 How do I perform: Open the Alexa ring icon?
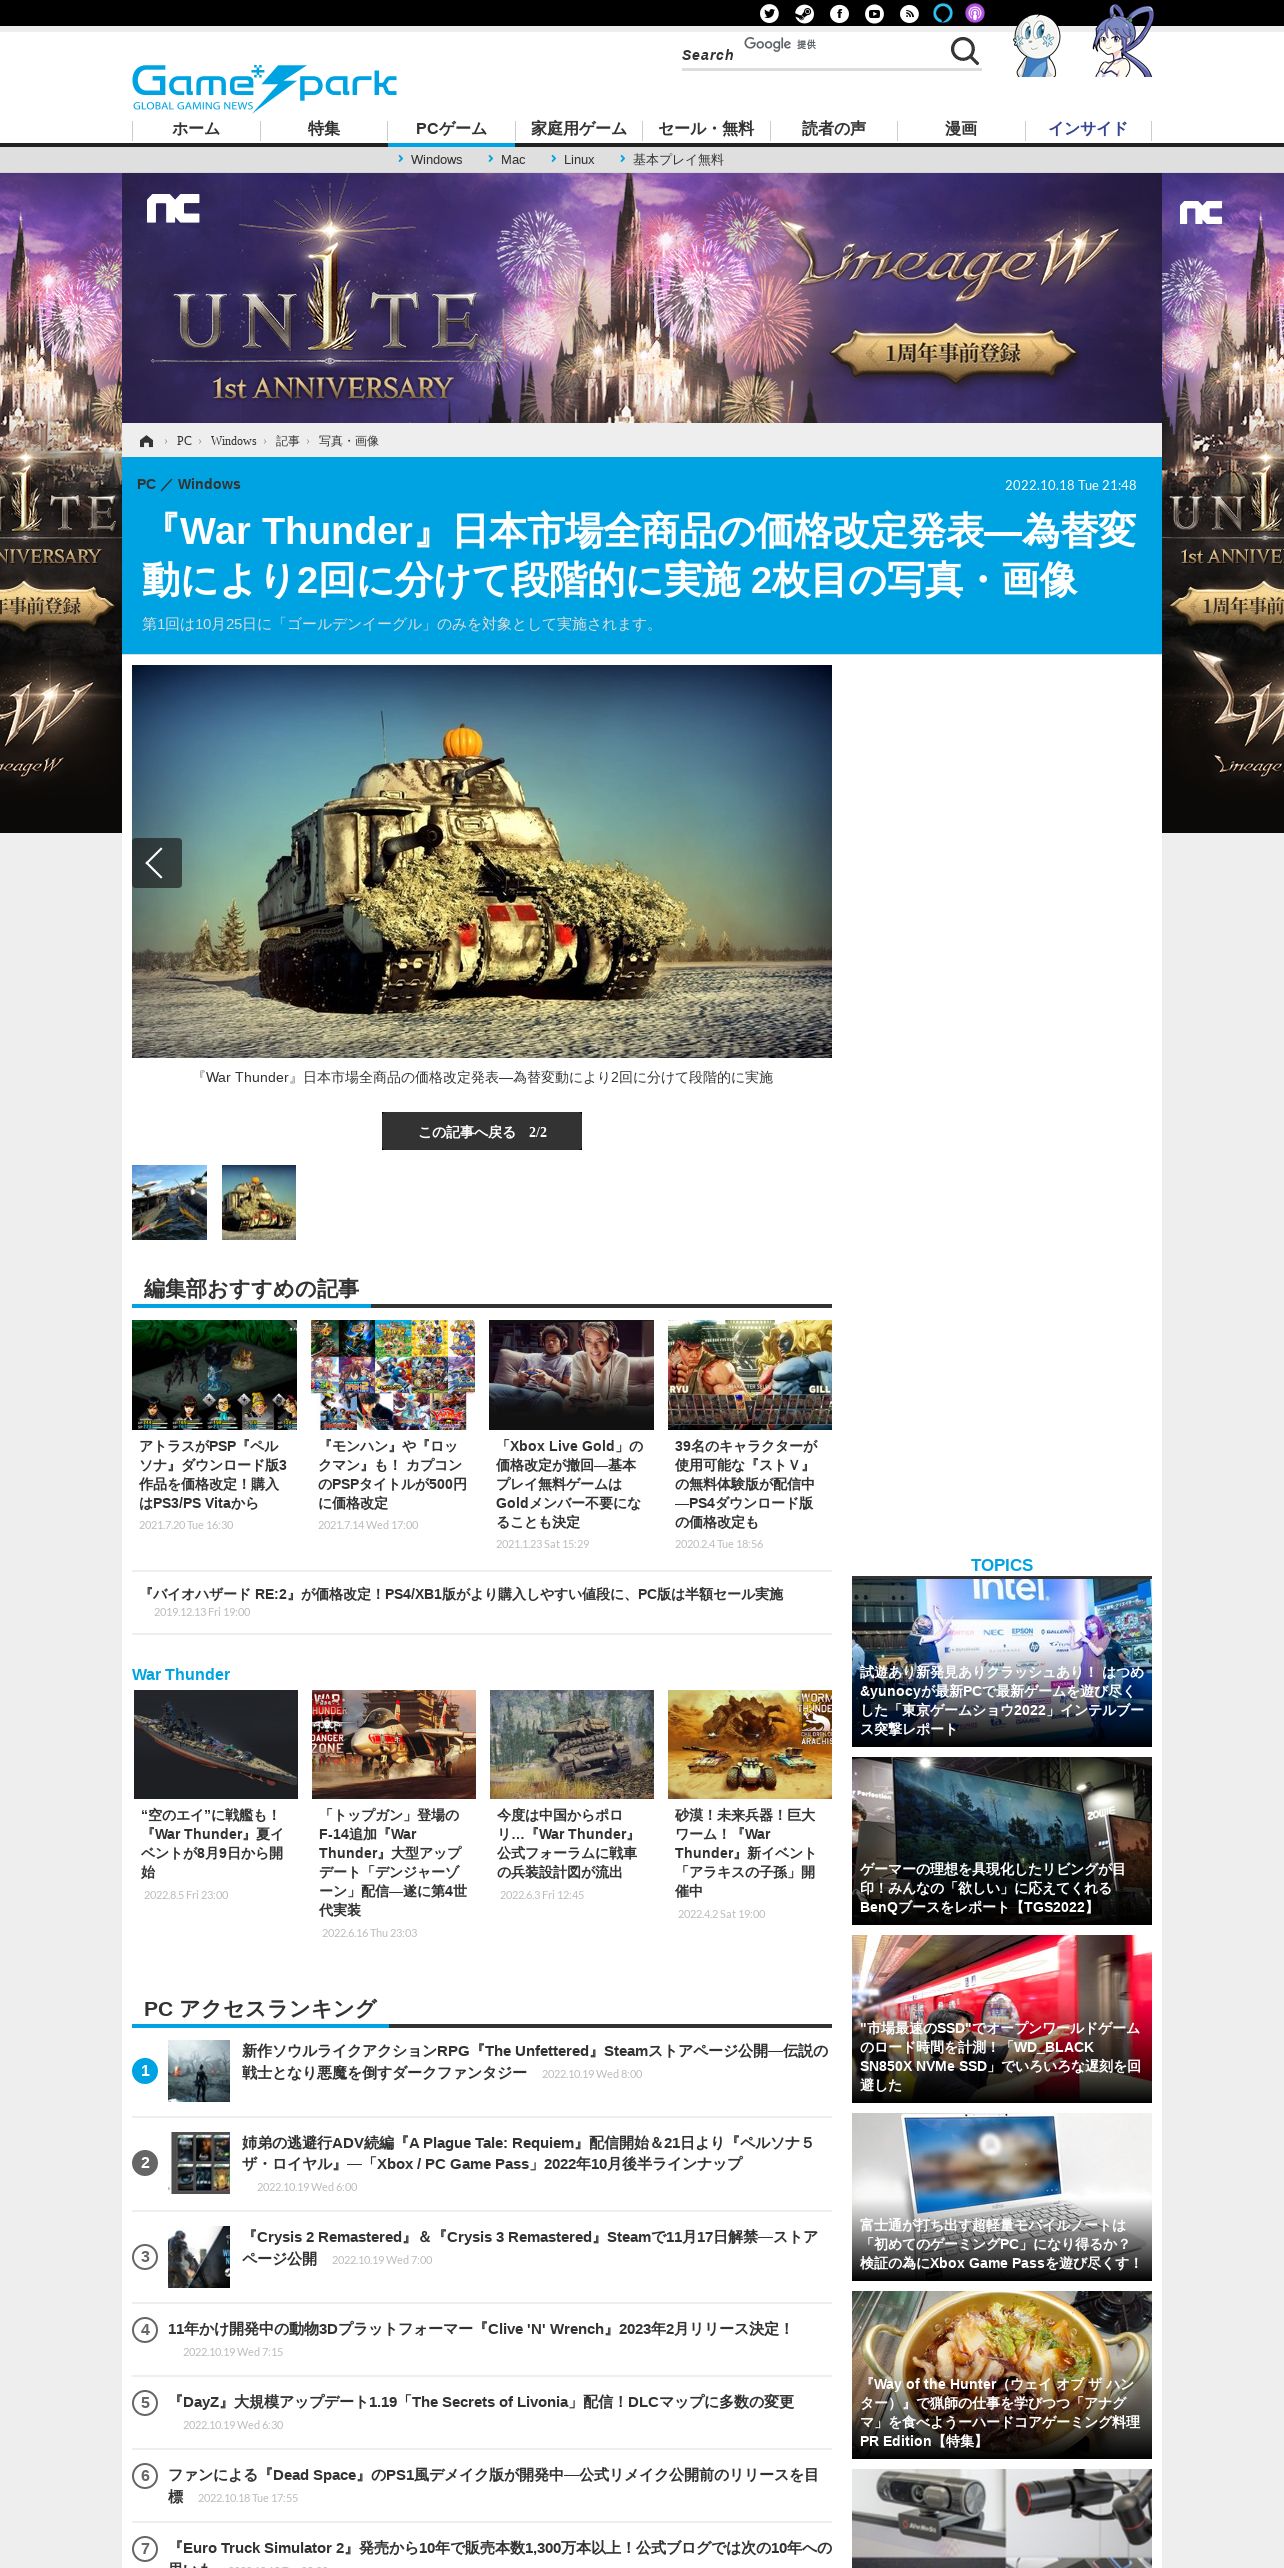pos(943,13)
